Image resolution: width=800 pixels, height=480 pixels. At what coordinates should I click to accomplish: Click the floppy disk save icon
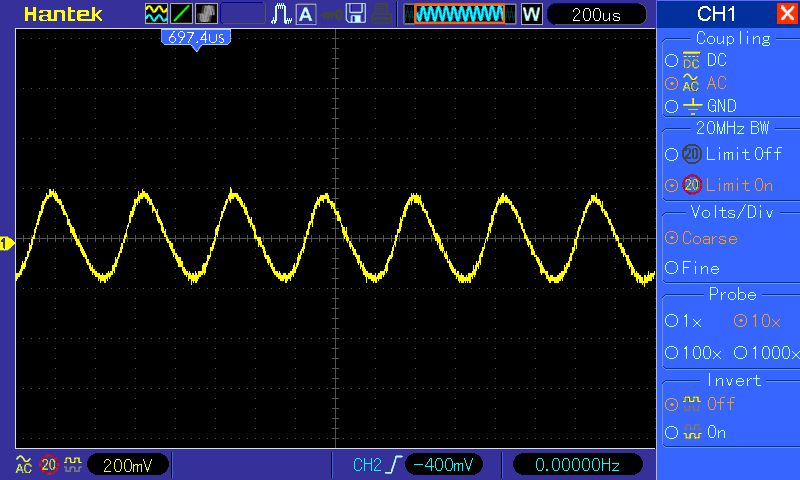[356, 14]
